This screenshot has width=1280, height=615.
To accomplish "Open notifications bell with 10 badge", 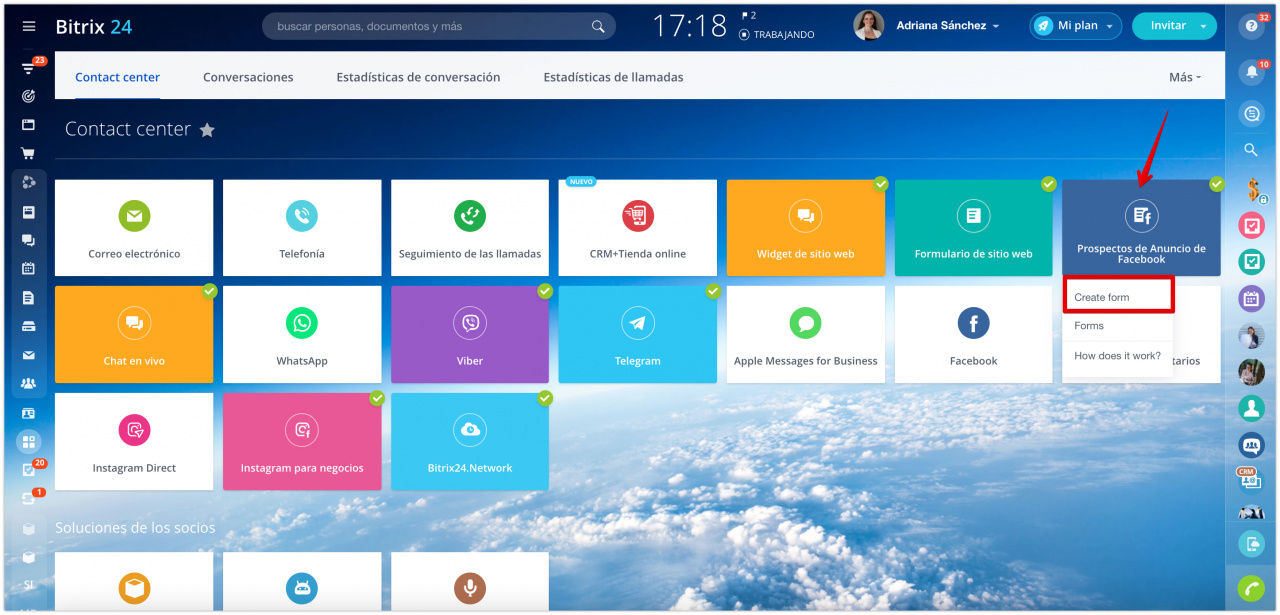I will (x=1251, y=72).
